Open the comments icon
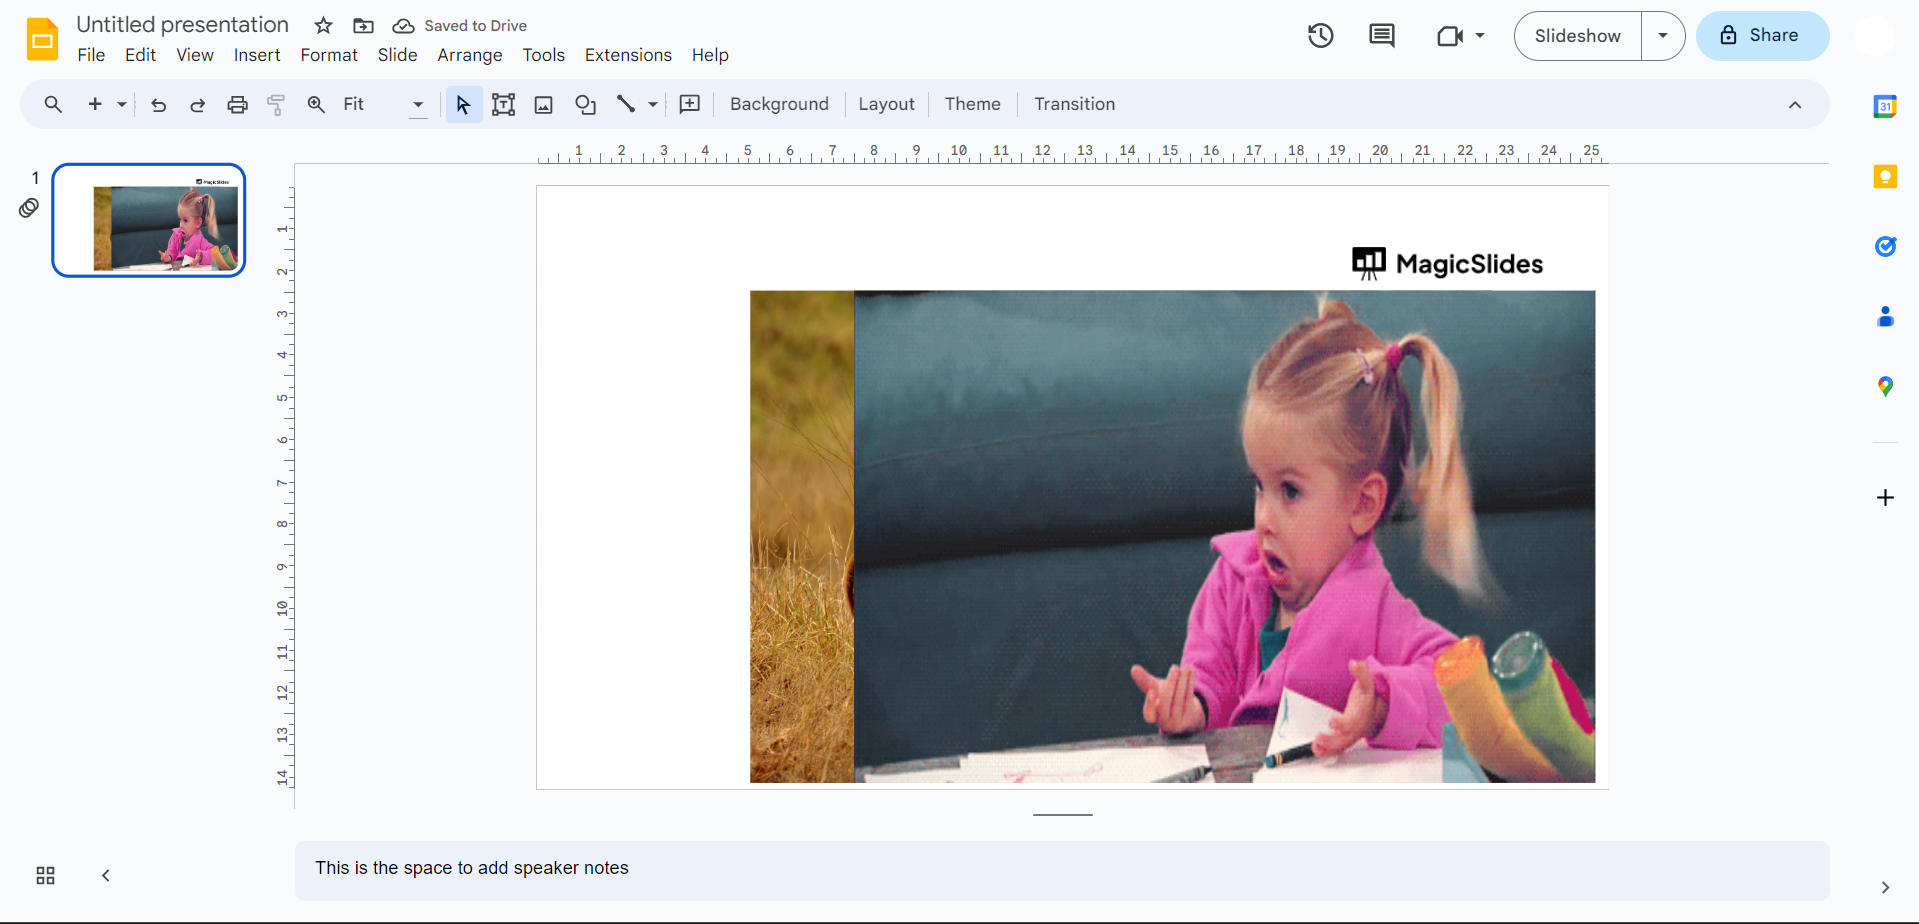1919x924 pixels. pos(1382,36)
